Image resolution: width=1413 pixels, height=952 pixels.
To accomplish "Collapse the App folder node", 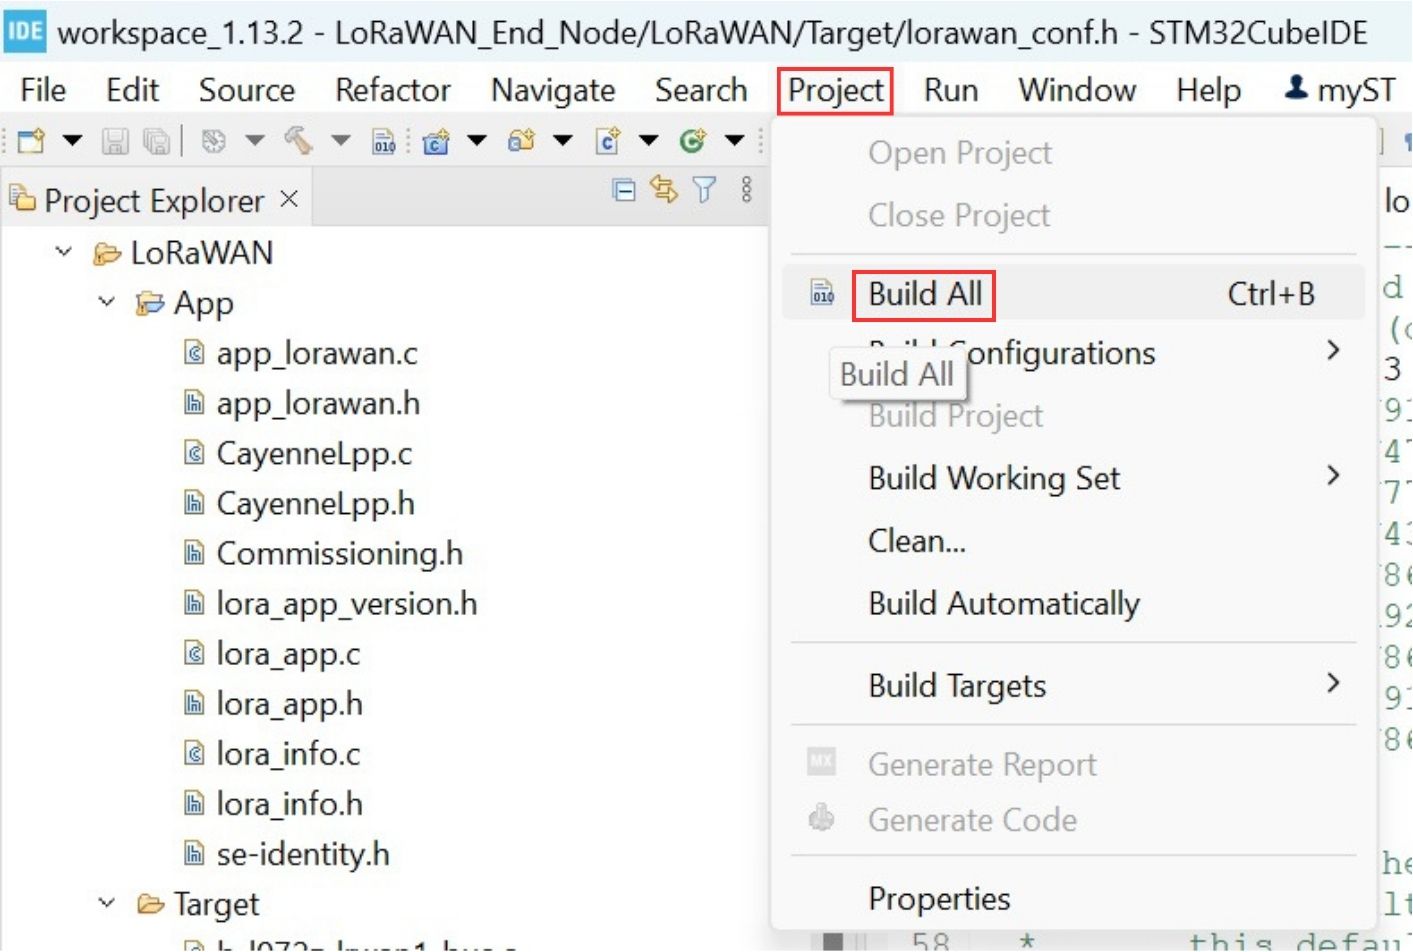I will (x=107, y=302).
